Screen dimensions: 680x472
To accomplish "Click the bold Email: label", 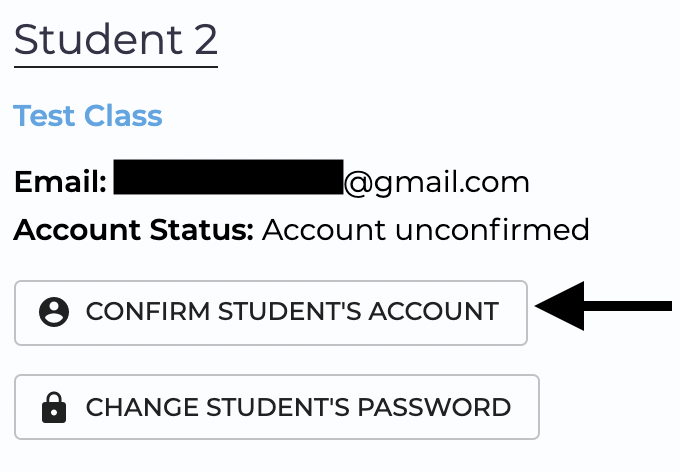I will [60, 182].
